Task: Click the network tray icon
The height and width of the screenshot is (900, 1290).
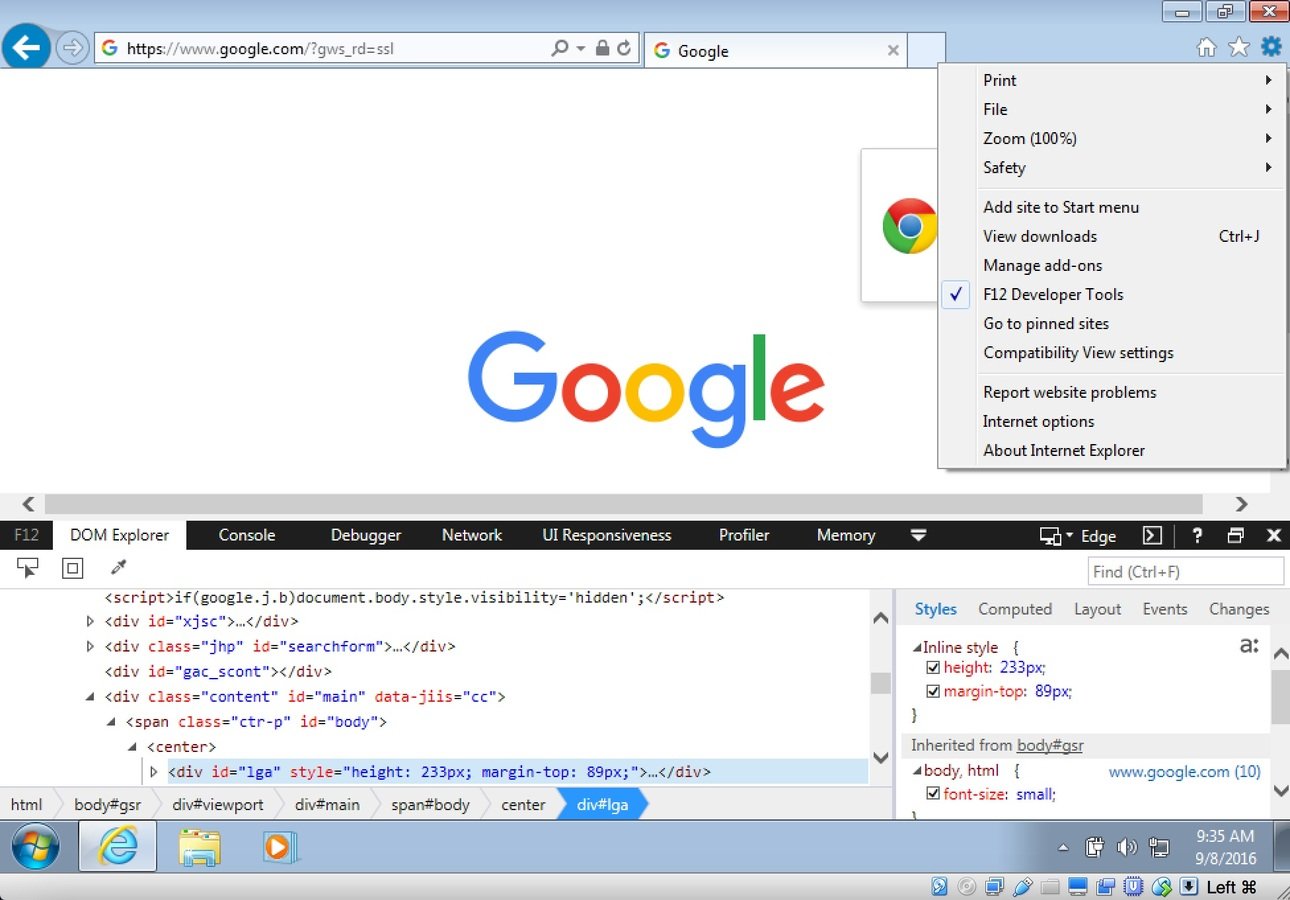Action: point(1159,847)
